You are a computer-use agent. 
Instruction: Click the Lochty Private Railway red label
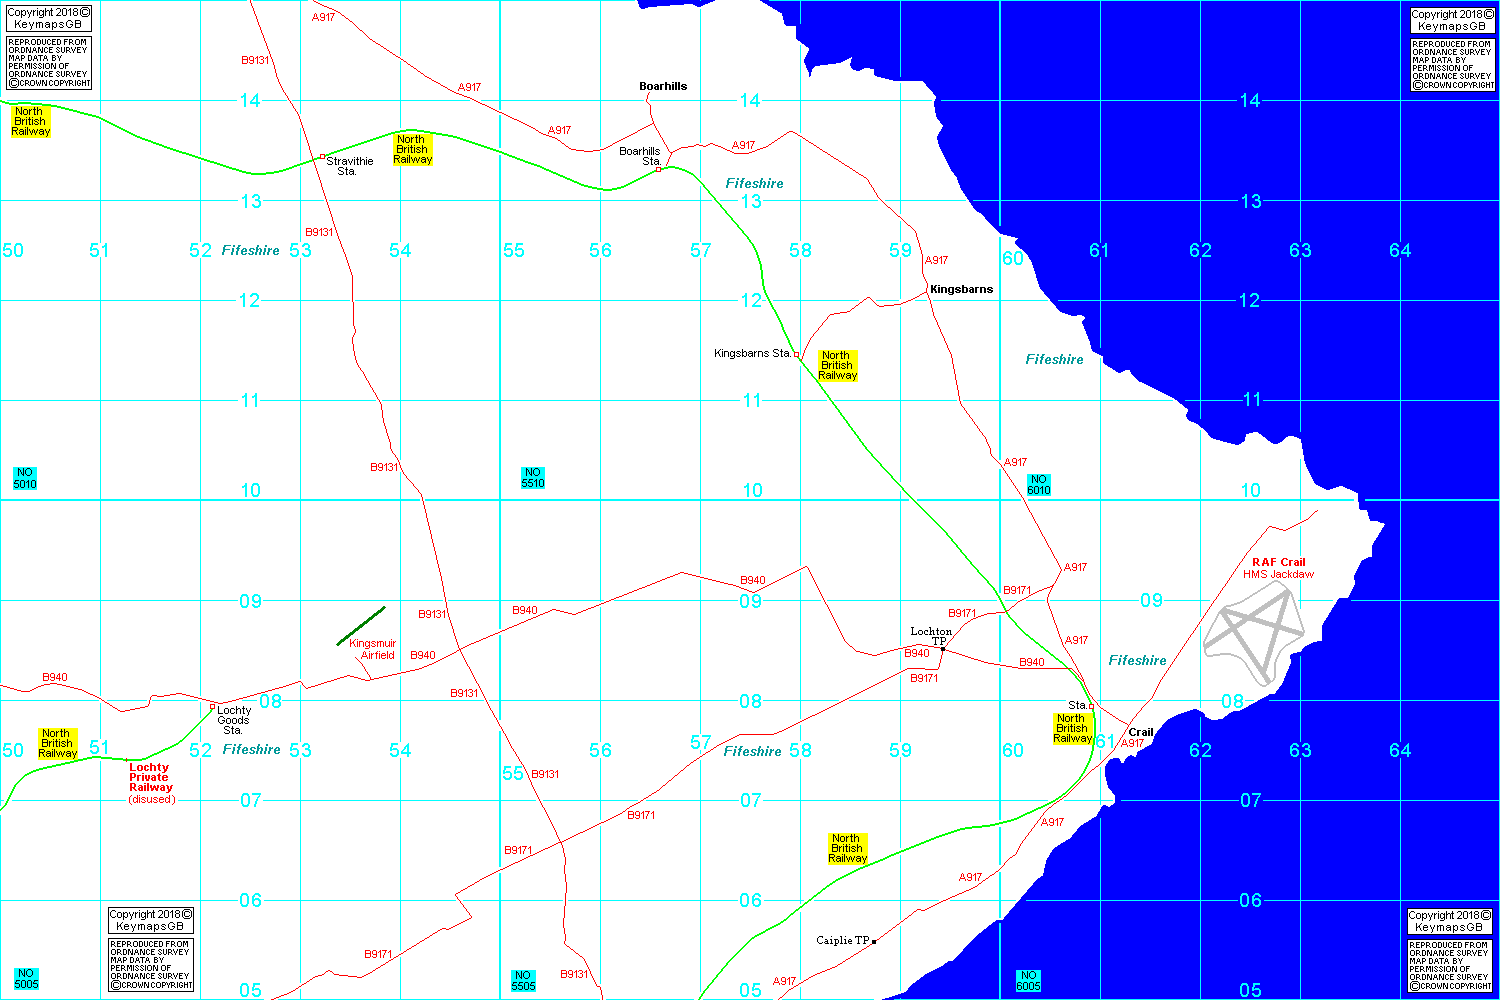tap(150, 778)
